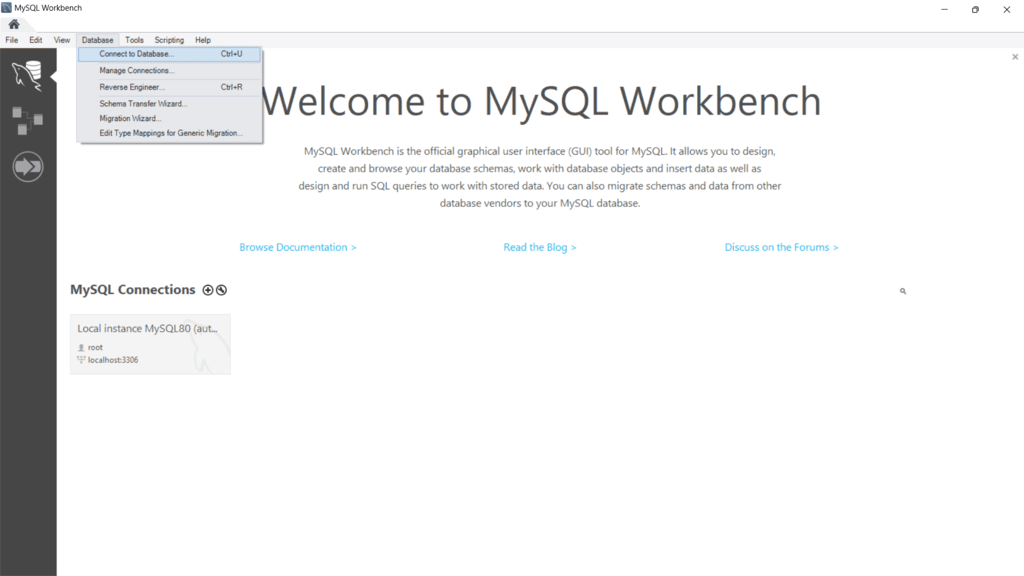The height and width of the screenshot is (576, 1024).
Task: Restore down the MySQL Workbench window
Action: pyautogui.click(x=975, y=9)
